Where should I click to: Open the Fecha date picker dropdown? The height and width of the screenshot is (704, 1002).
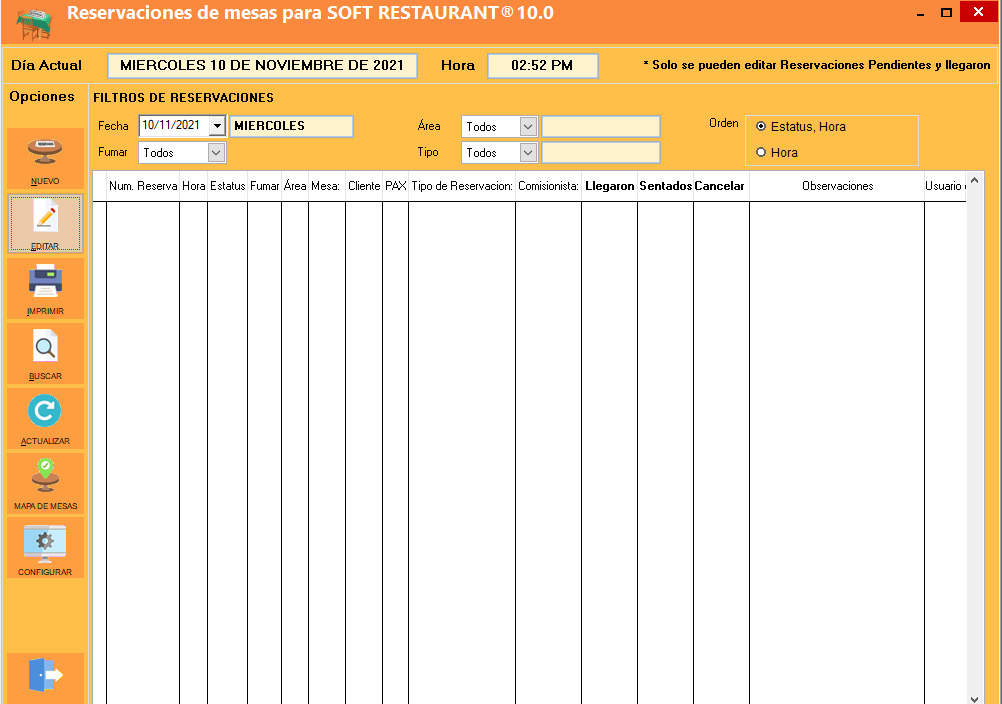(x=217, y=126)
